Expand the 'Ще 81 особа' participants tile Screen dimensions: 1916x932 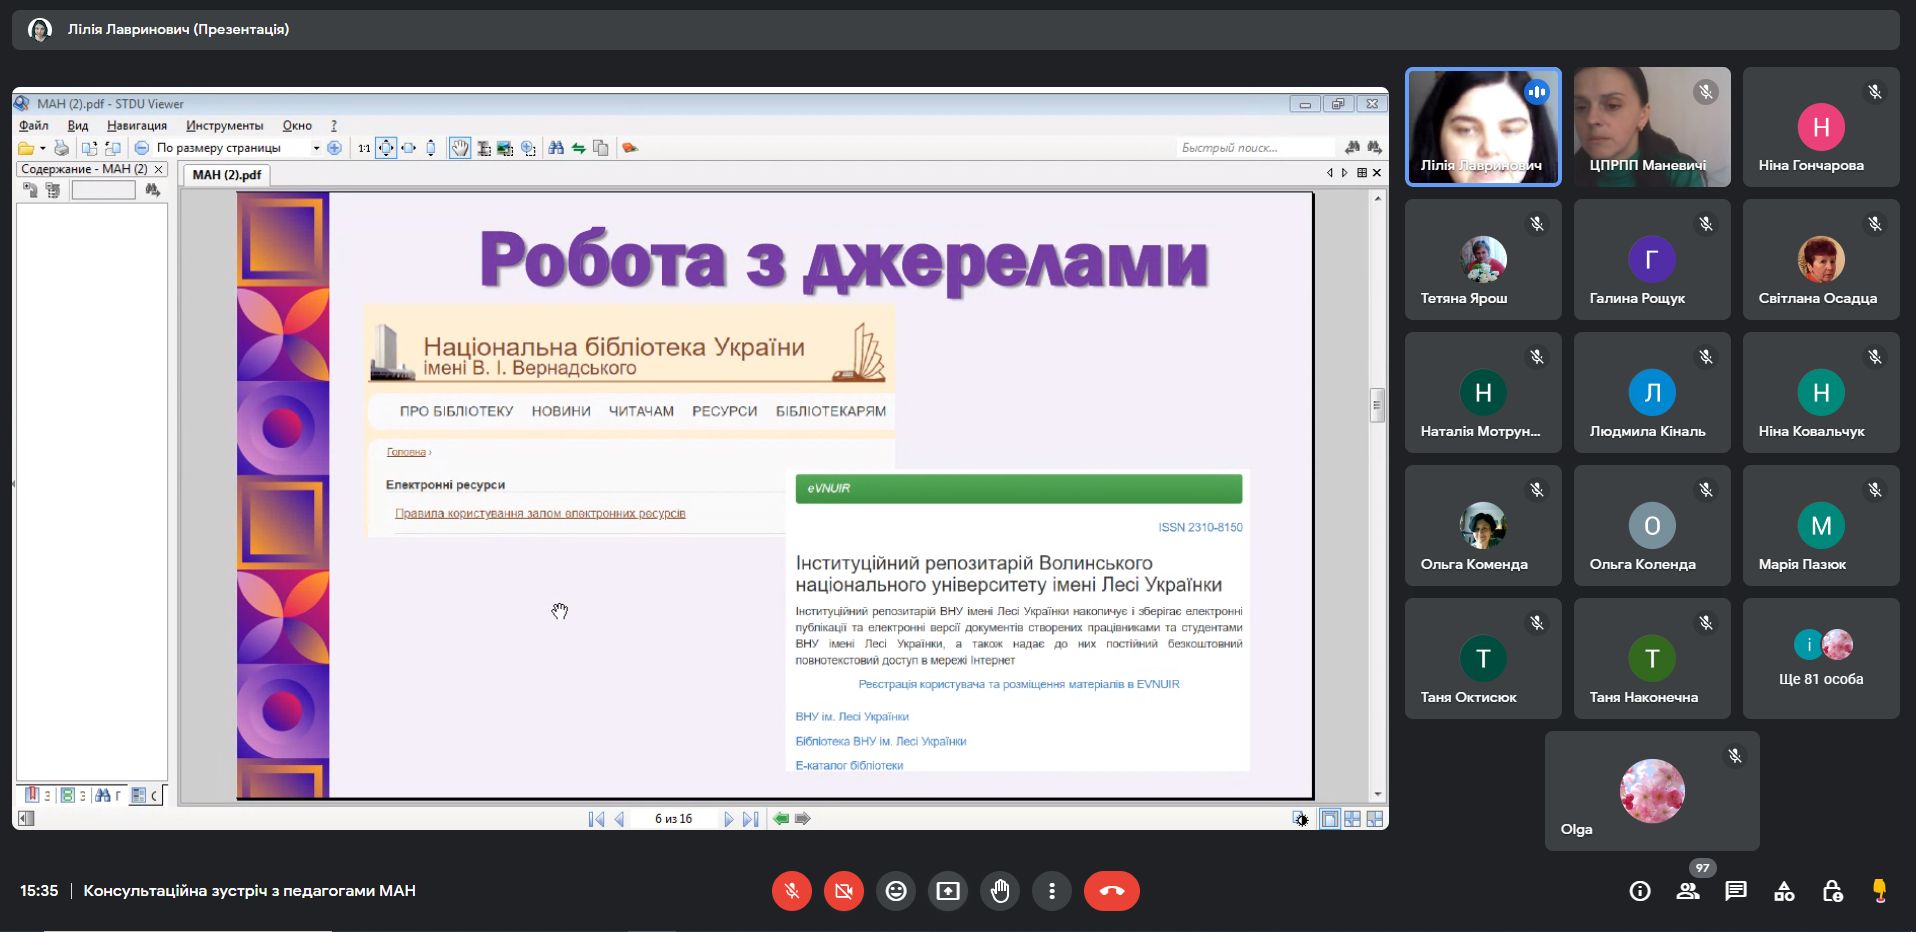pyautogui.click(x=1820, y=658)
